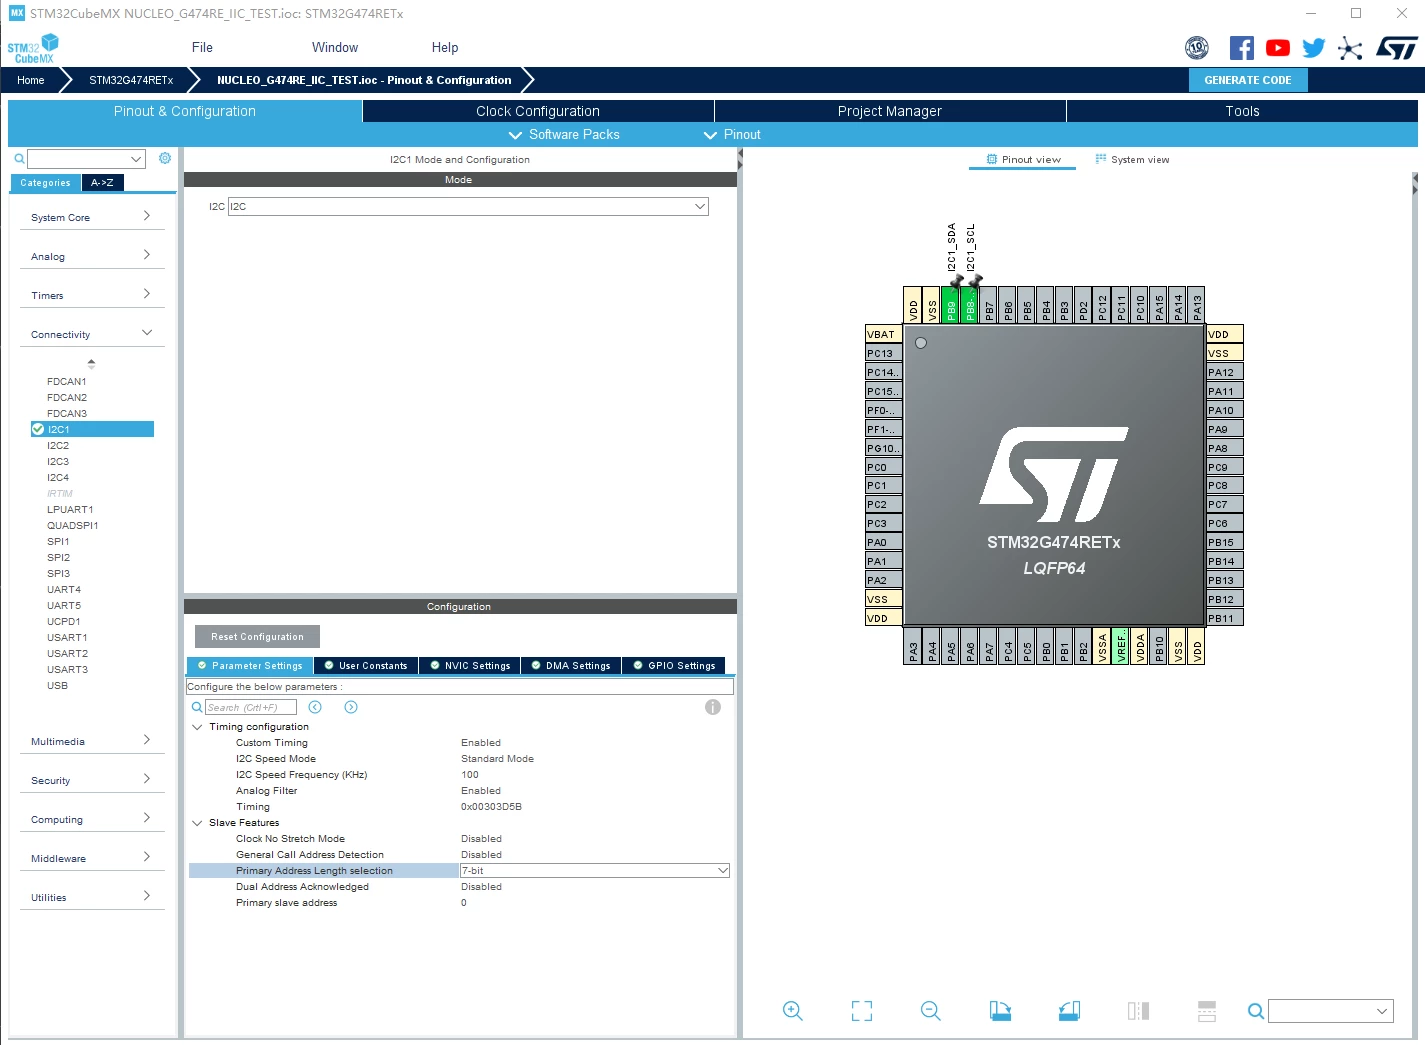Viewport: 1425px width, 1045px height.
Task: Zoom out of the chip pinout view
Action: (930, 1011)
